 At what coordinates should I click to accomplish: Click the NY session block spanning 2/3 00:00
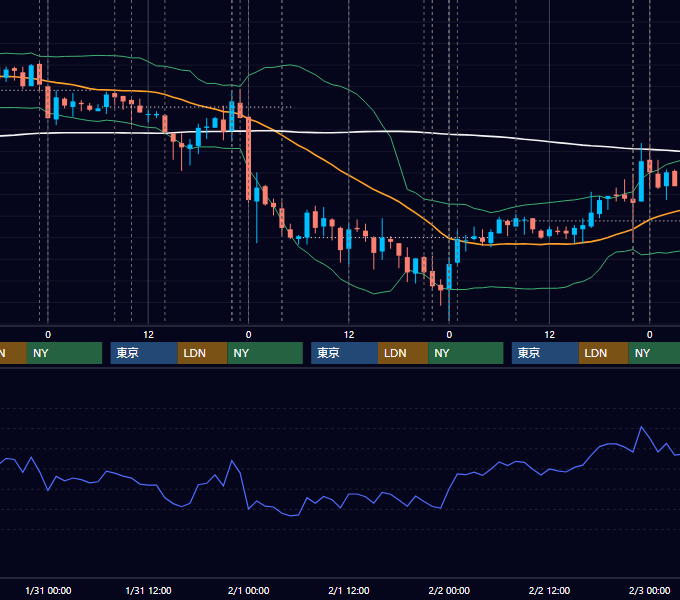click(654, 353)
